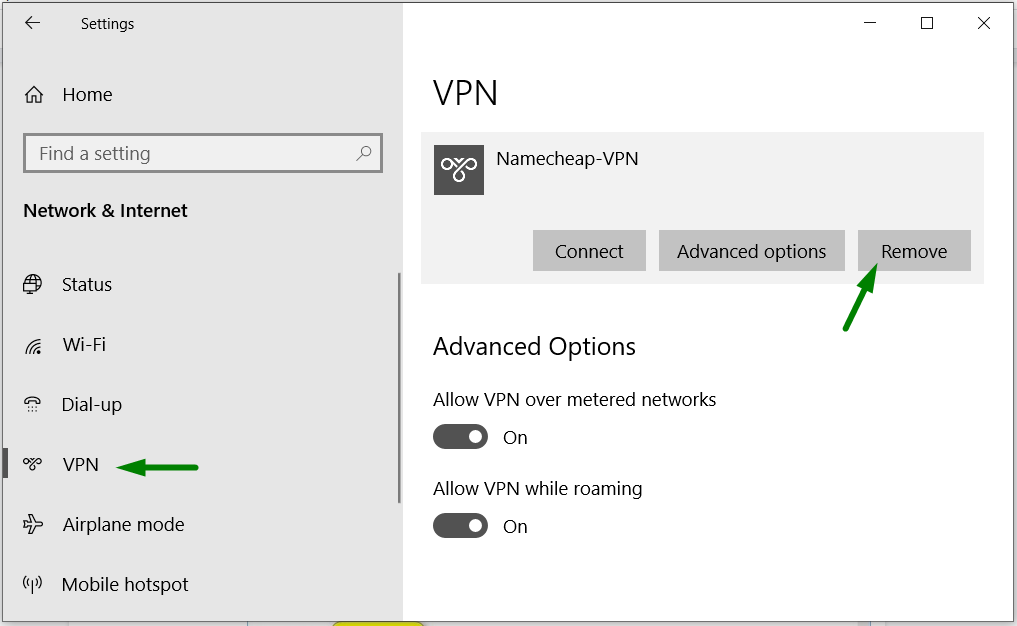
Task: Open the Dial-up settings page
Action: click(91, 405)
